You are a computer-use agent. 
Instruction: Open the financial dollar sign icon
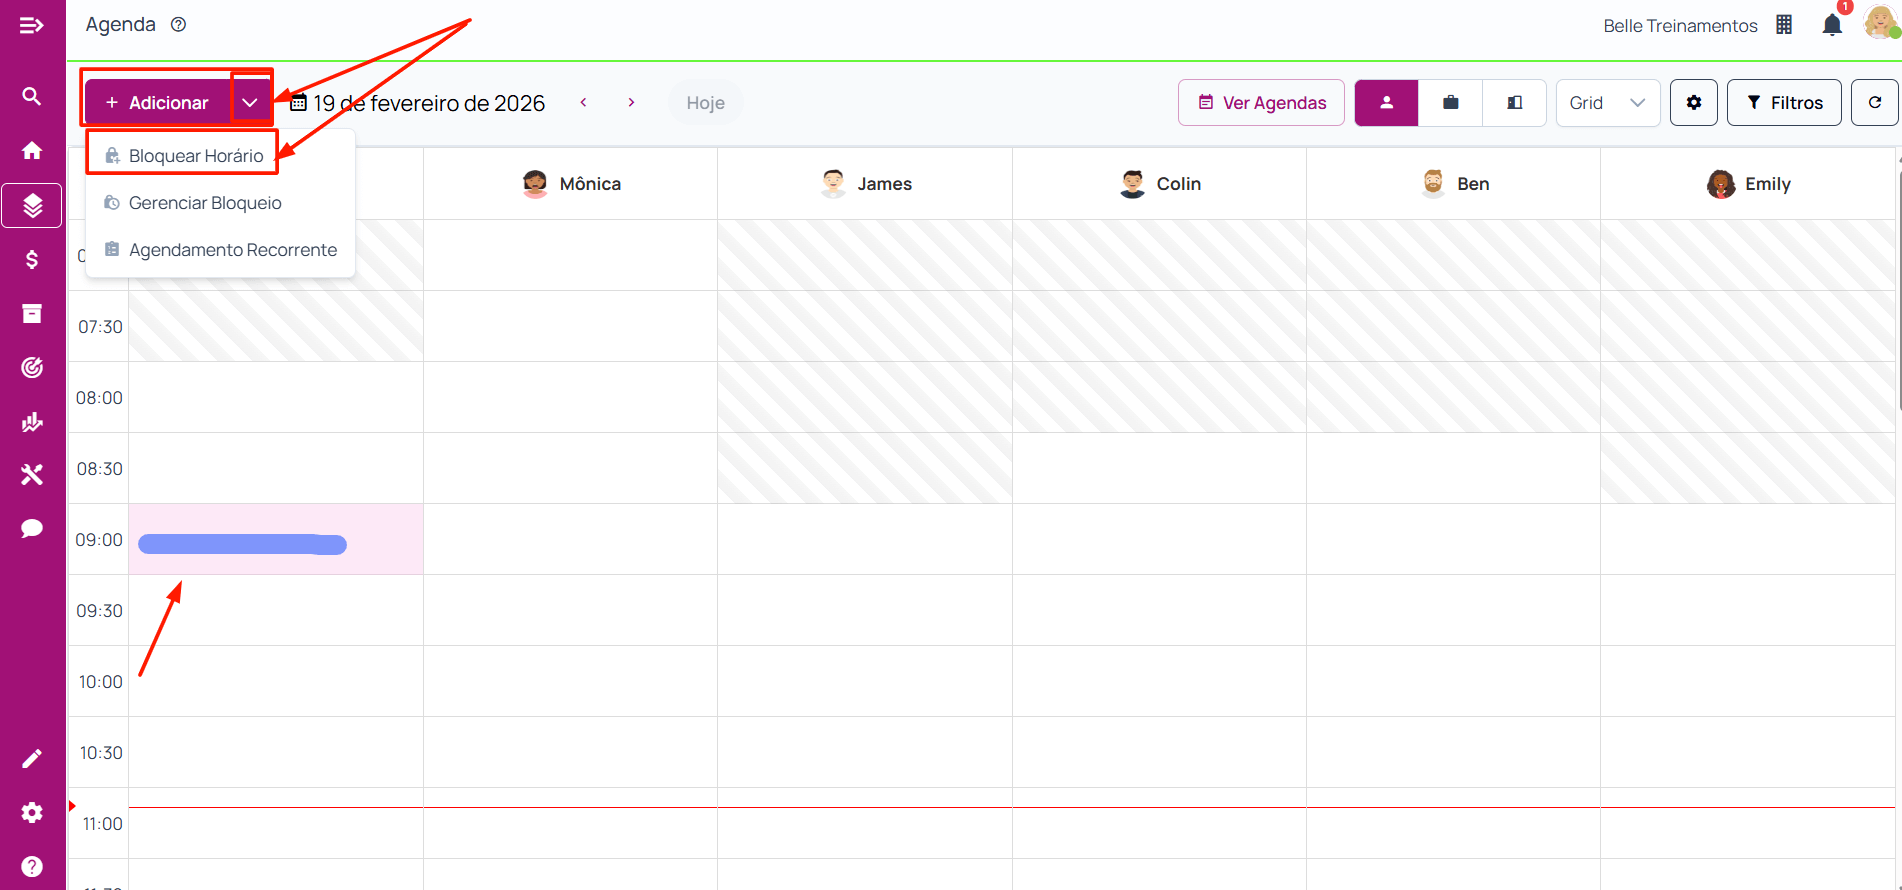[x=32, y=260]
